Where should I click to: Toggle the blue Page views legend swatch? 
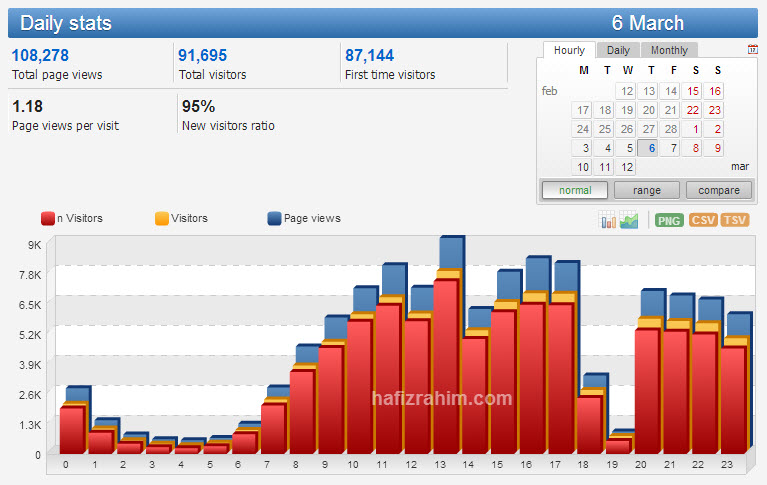274,218
